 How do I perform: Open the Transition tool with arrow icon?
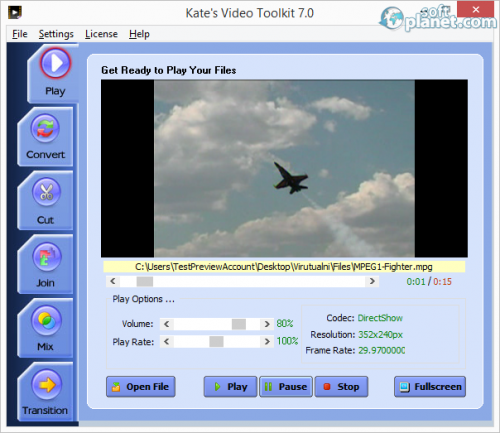pyautogui.click(x=46, y=392)
